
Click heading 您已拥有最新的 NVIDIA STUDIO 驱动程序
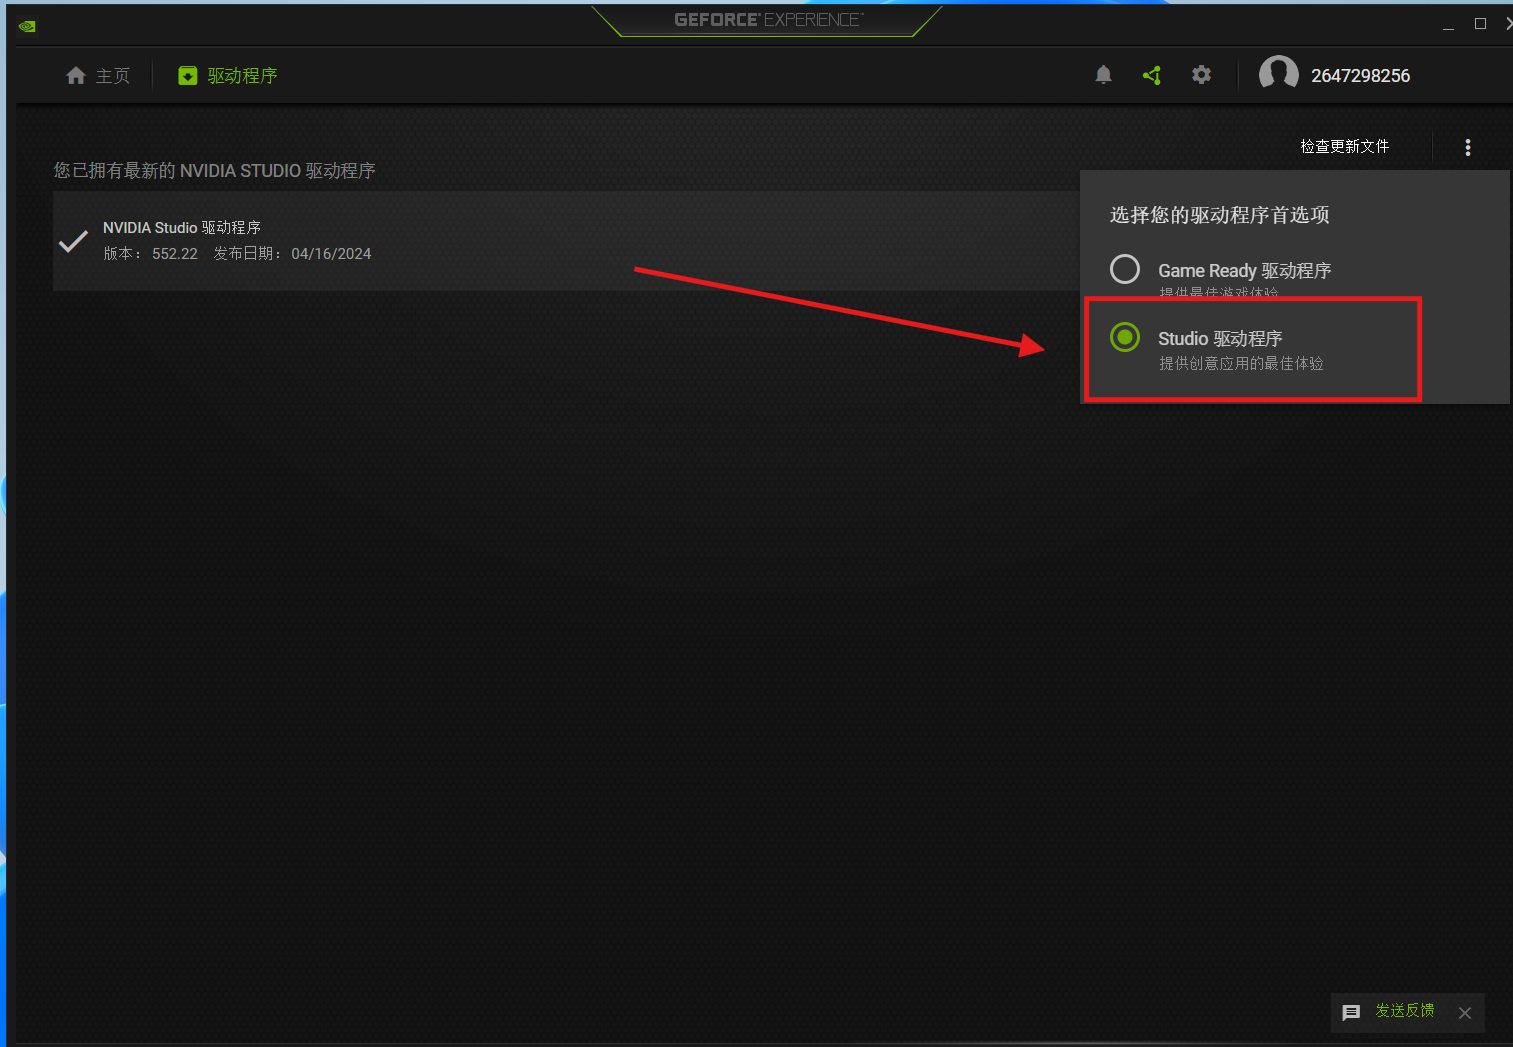(x=215, y=171)
